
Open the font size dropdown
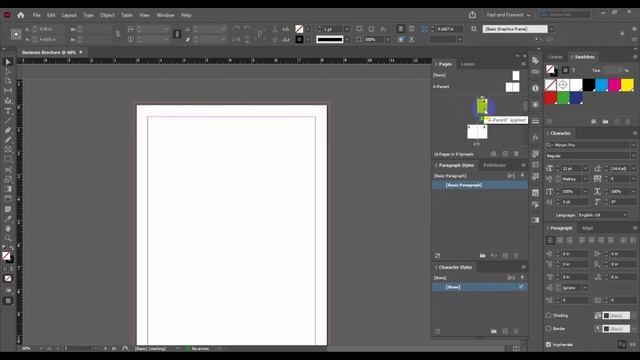click(585, 168)
